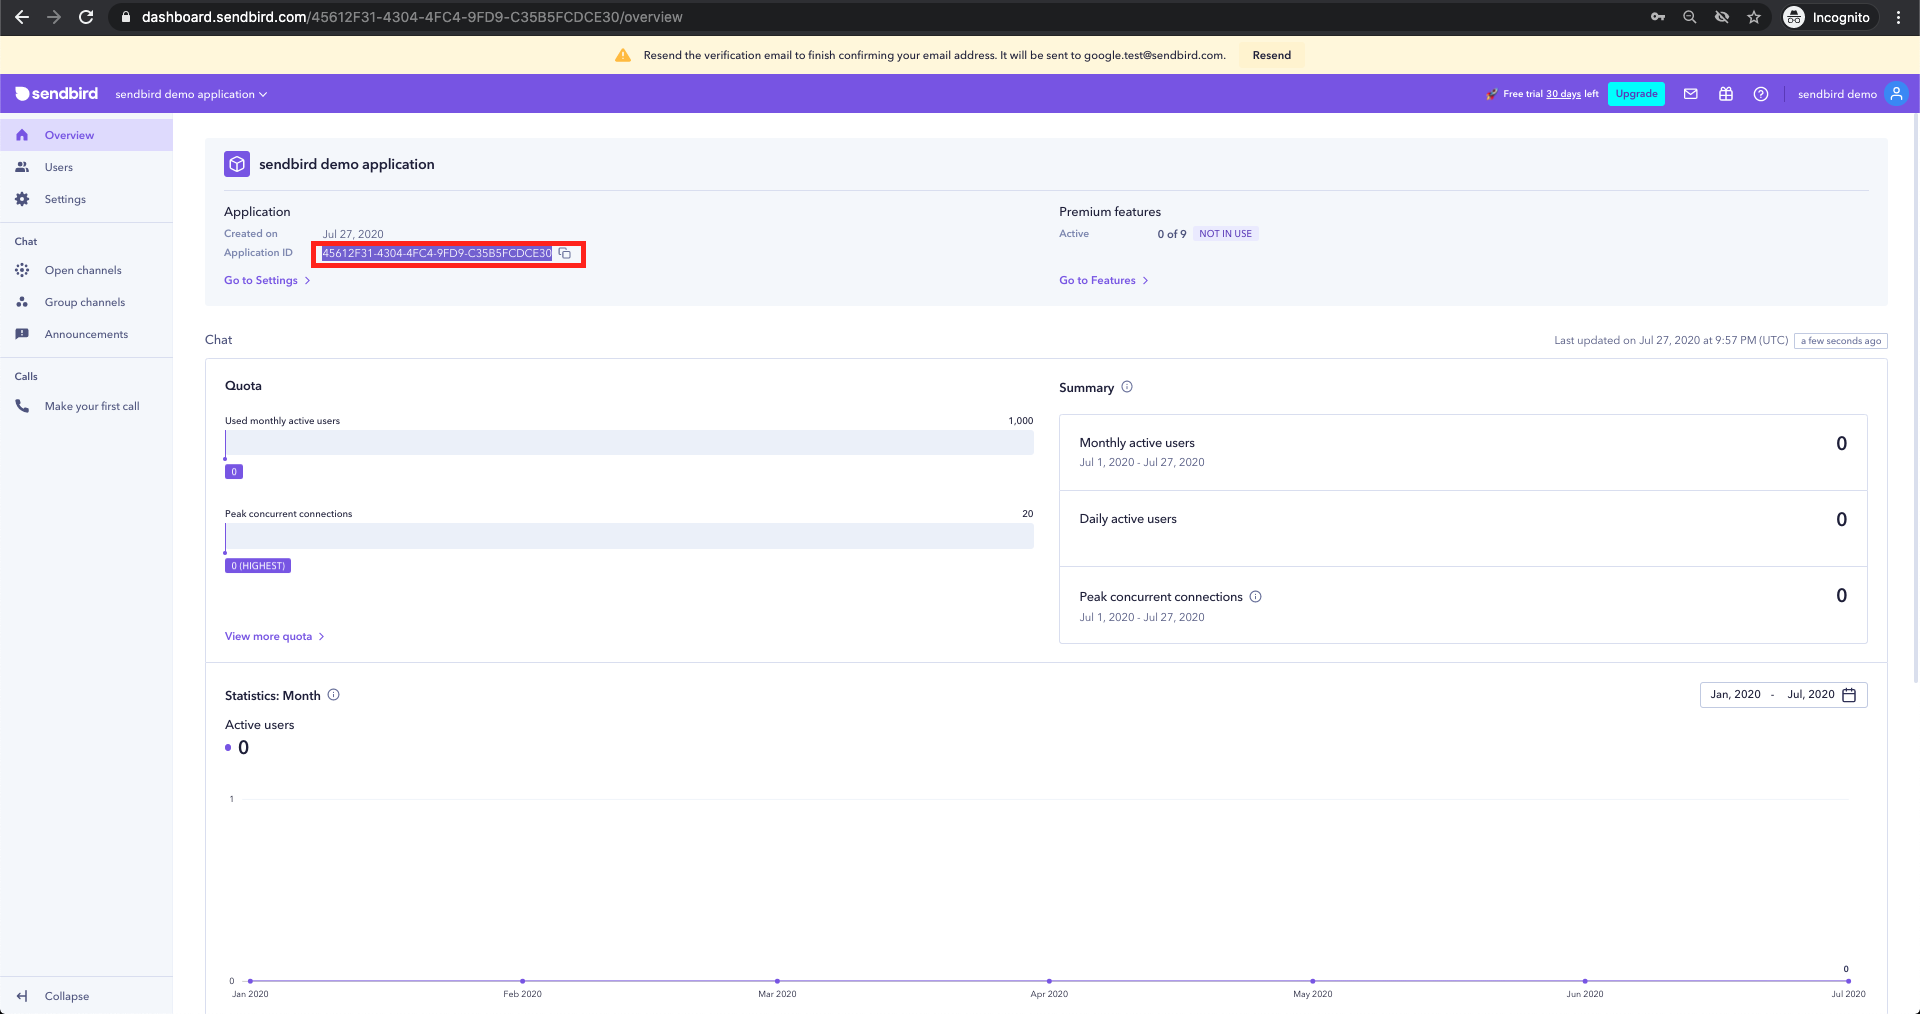Open Settings in the sidebar
Image resolution: width=1920 pixels, height=1014 pixels.
coord(86,199)
